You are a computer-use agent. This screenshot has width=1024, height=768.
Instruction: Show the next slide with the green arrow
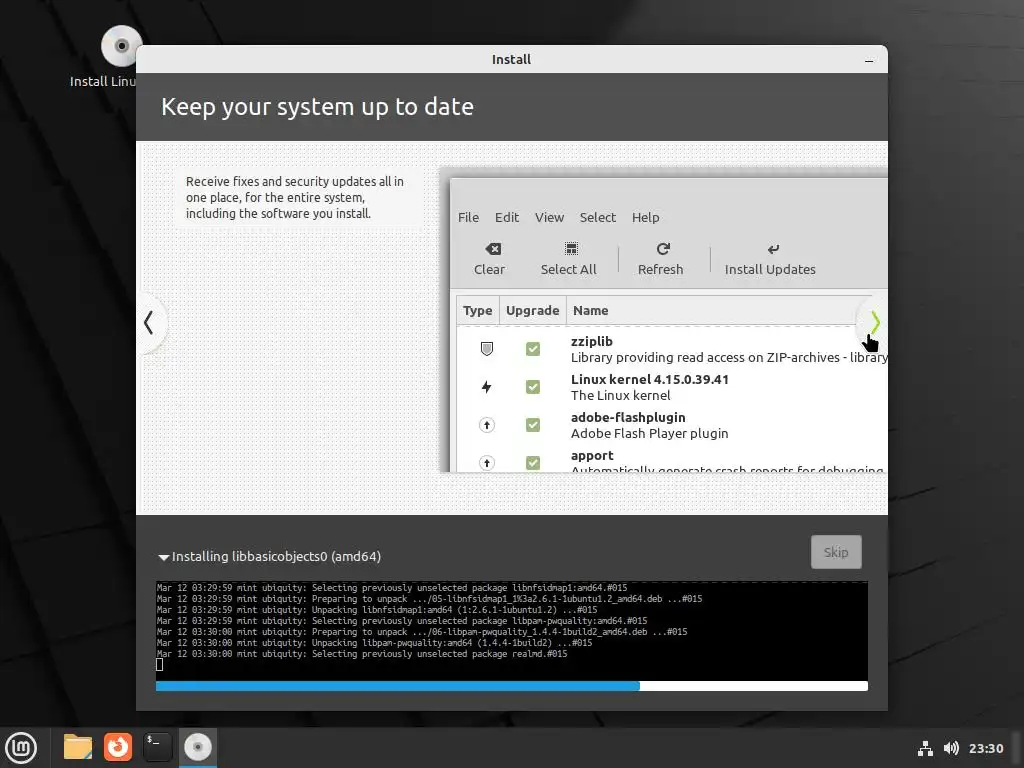click(x=875, y=322)
